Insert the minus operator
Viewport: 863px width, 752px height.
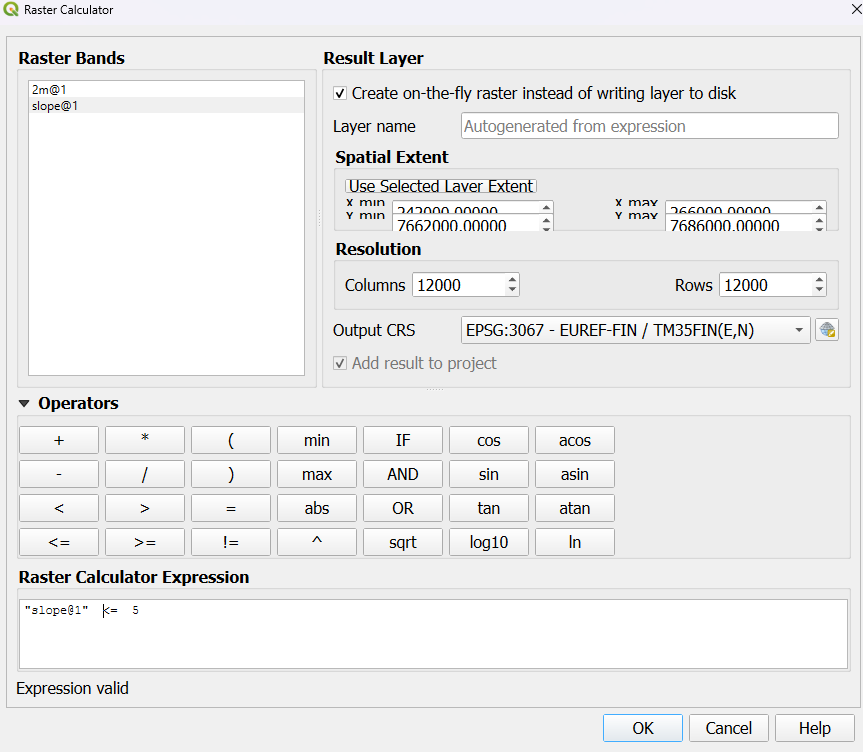pos(59,474)
